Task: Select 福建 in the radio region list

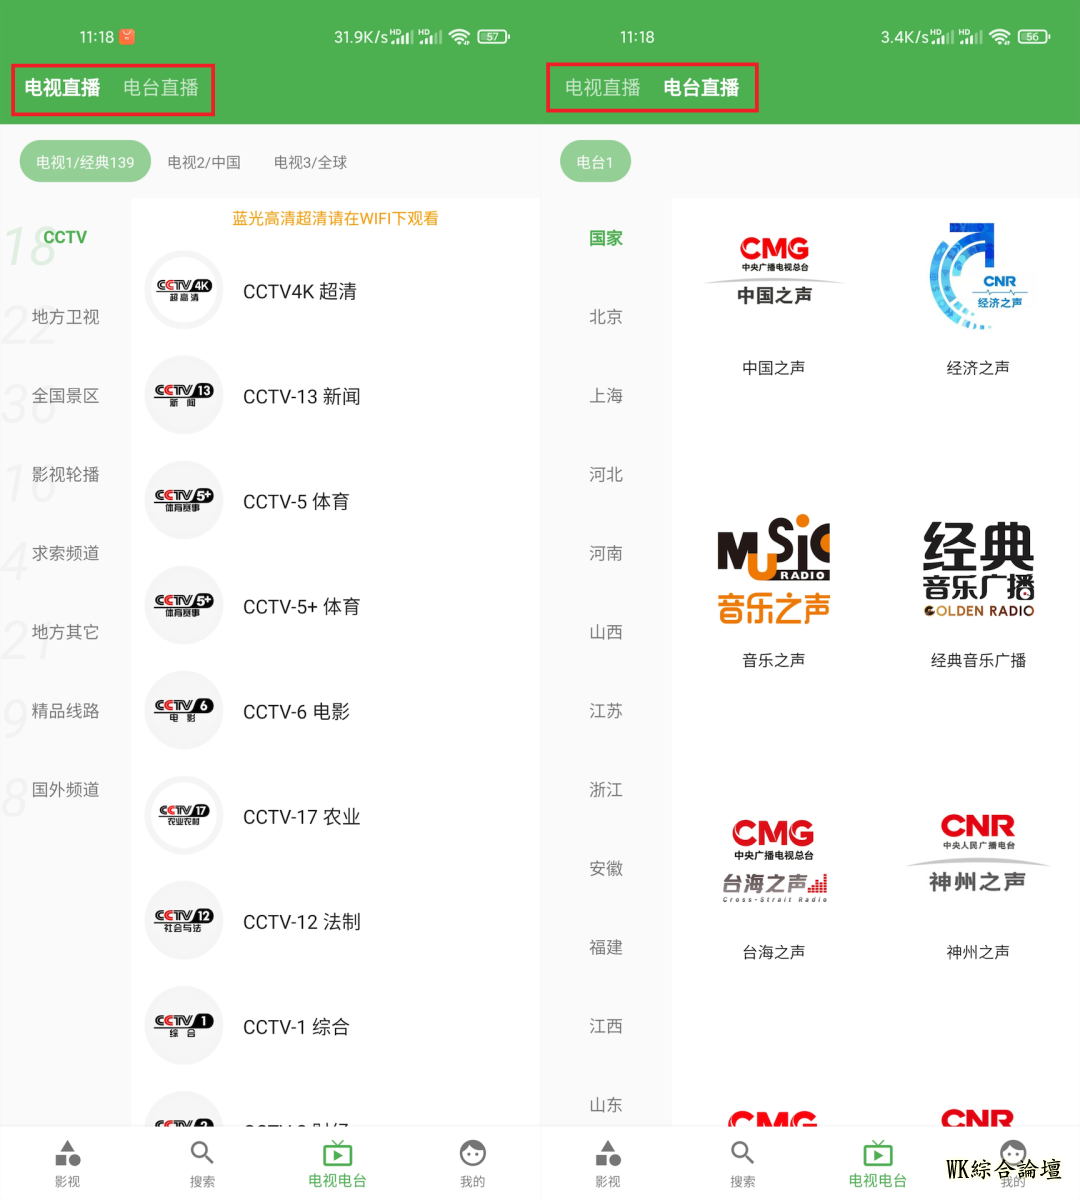Action: (x=606, y=947)
